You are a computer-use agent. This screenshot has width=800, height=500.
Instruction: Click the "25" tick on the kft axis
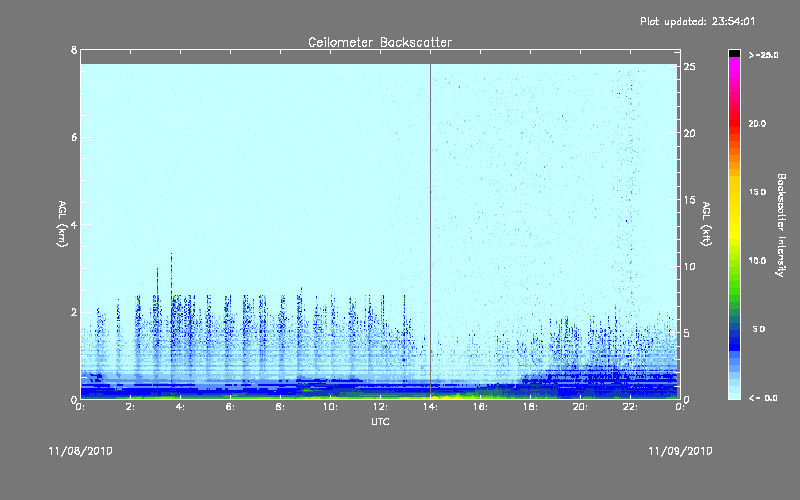pos(689,67)
